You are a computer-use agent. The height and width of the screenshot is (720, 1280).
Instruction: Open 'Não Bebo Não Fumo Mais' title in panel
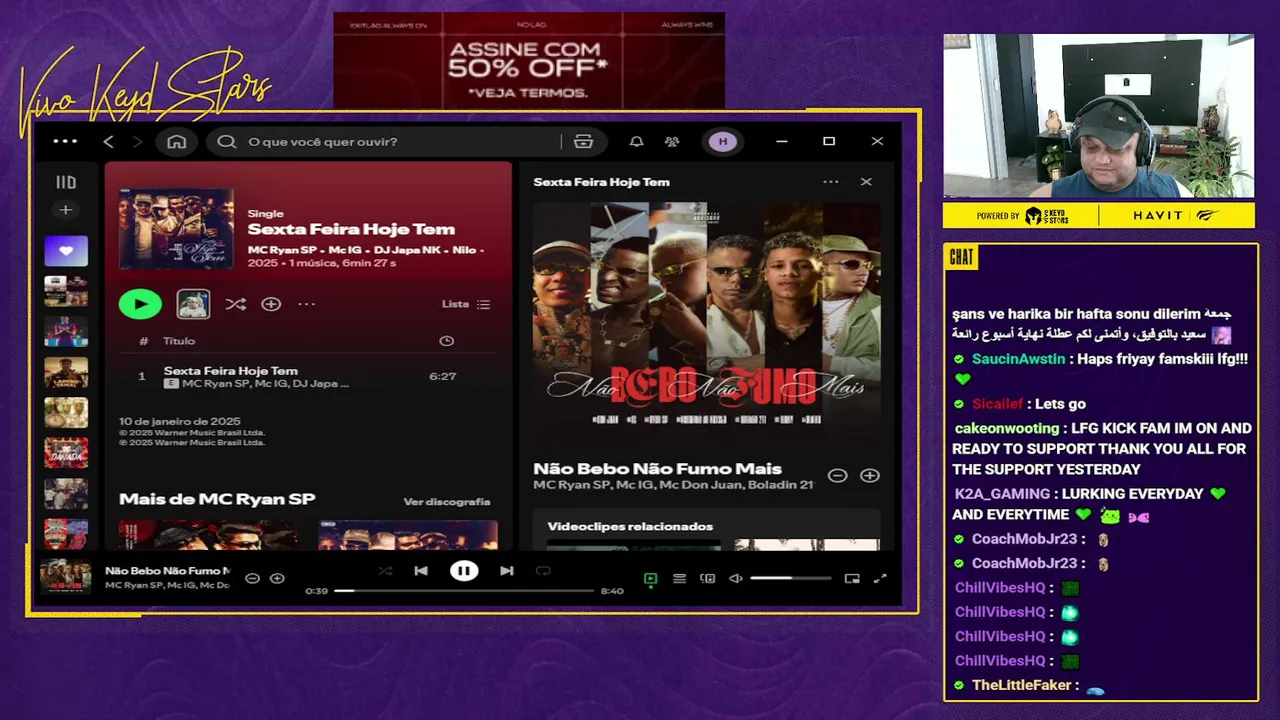point(657,468)
